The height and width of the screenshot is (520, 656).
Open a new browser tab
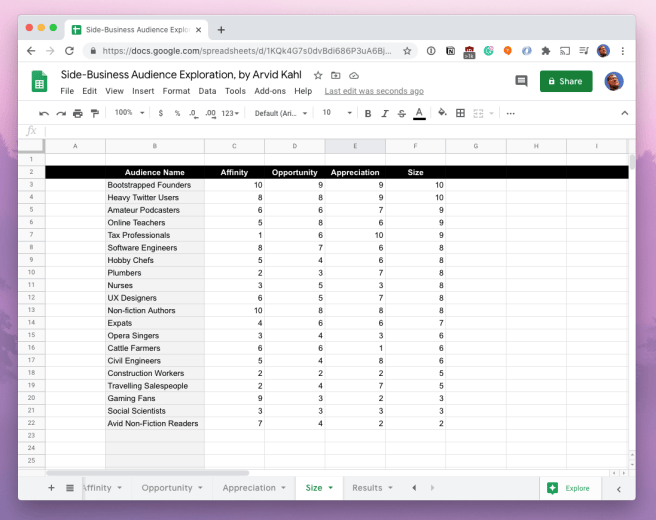click(x=221, y=30)
